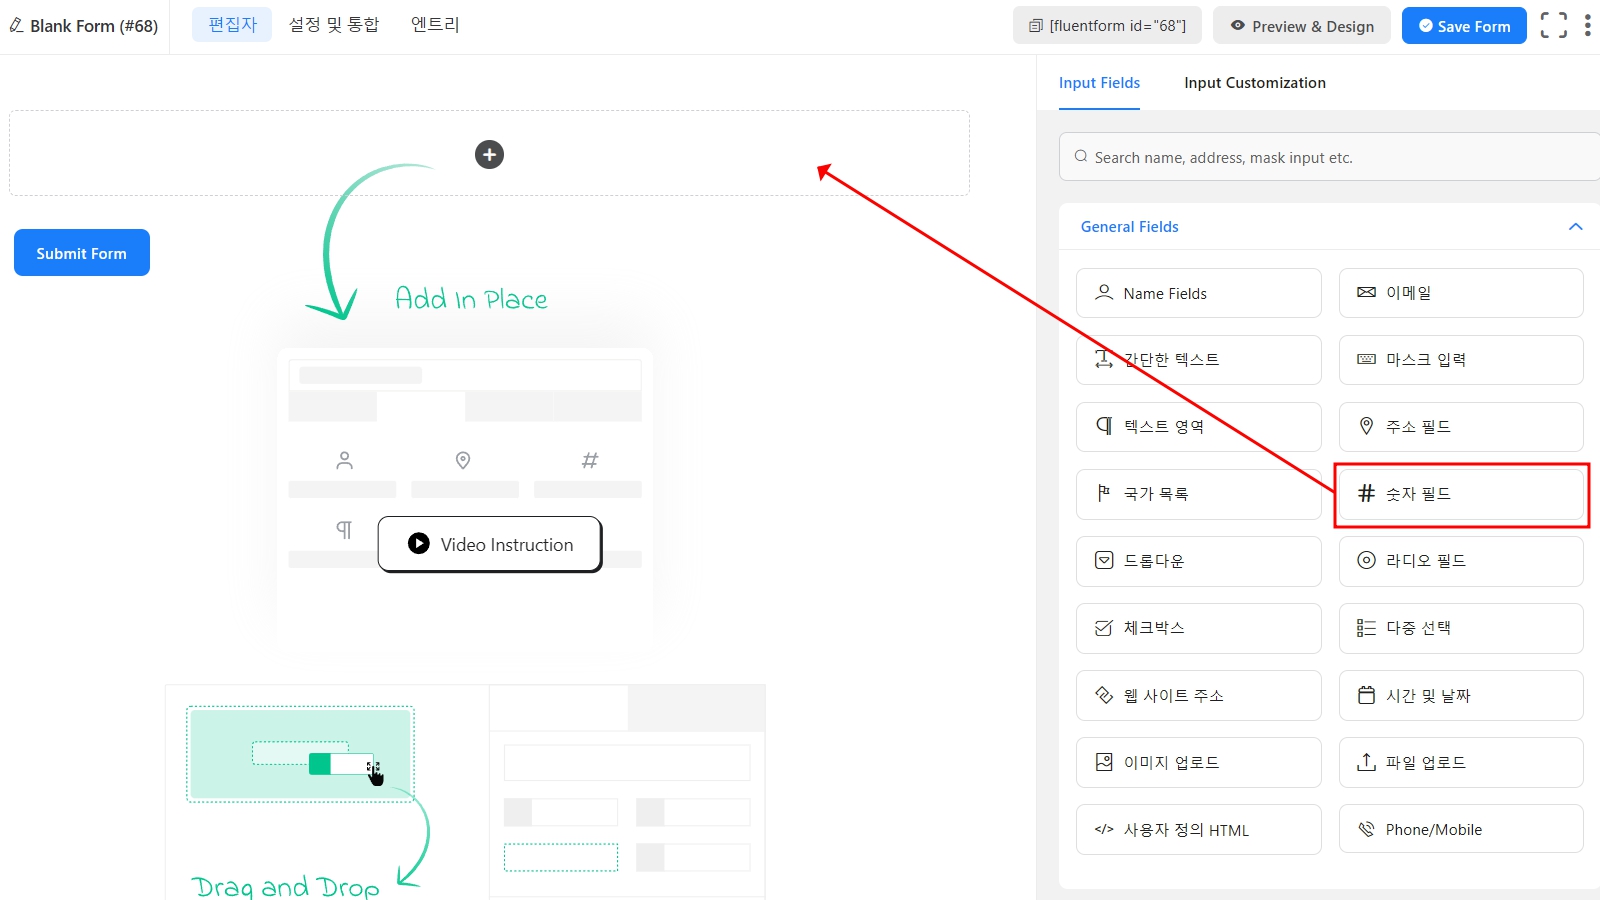Select the Input Fields tab

tap(1099, 83)
